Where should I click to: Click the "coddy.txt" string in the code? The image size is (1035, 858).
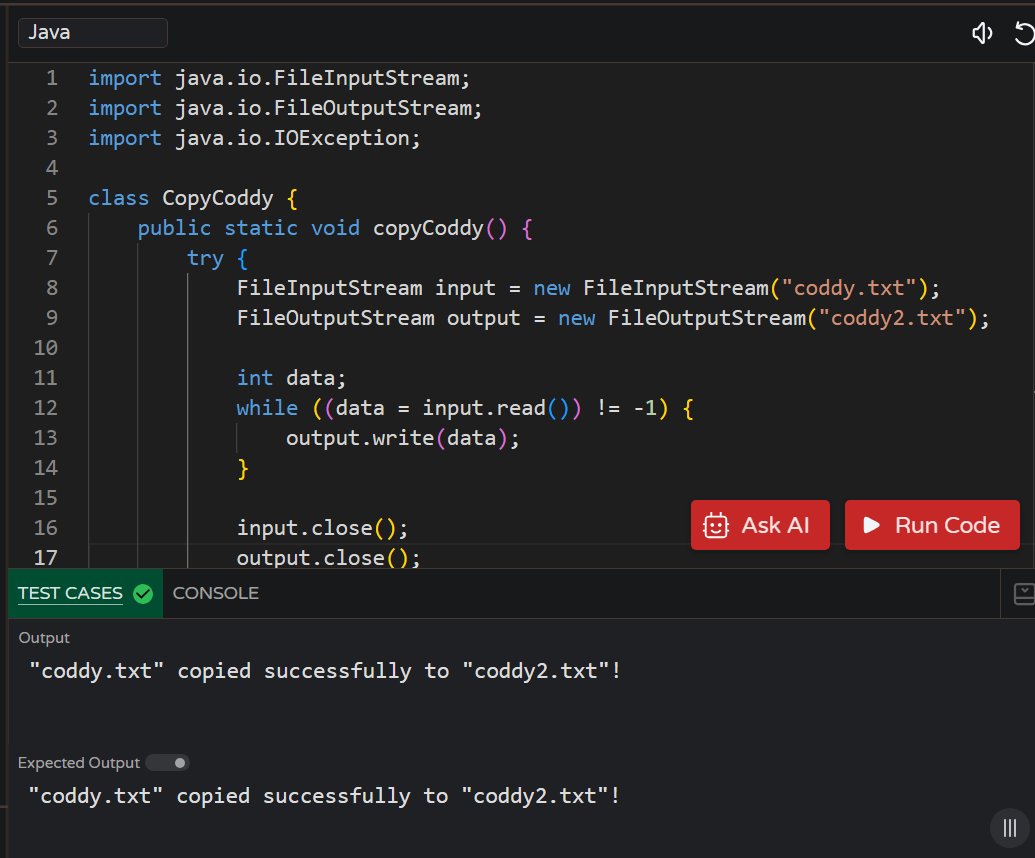click(x=855, y=287)
